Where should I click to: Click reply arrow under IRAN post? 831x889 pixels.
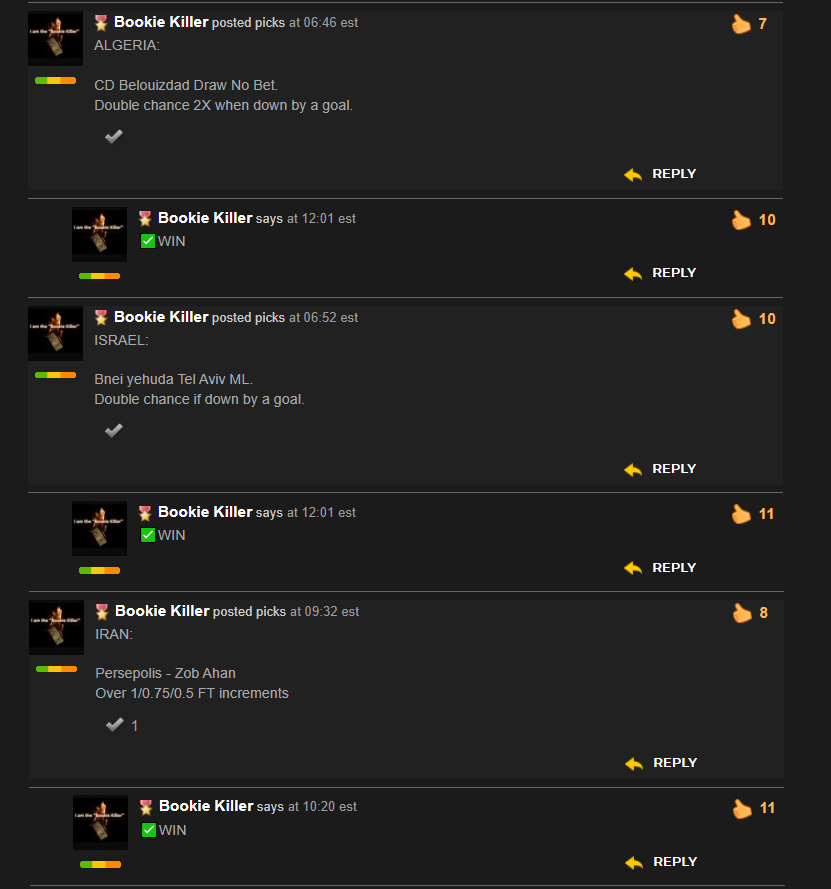click(634, 764)
